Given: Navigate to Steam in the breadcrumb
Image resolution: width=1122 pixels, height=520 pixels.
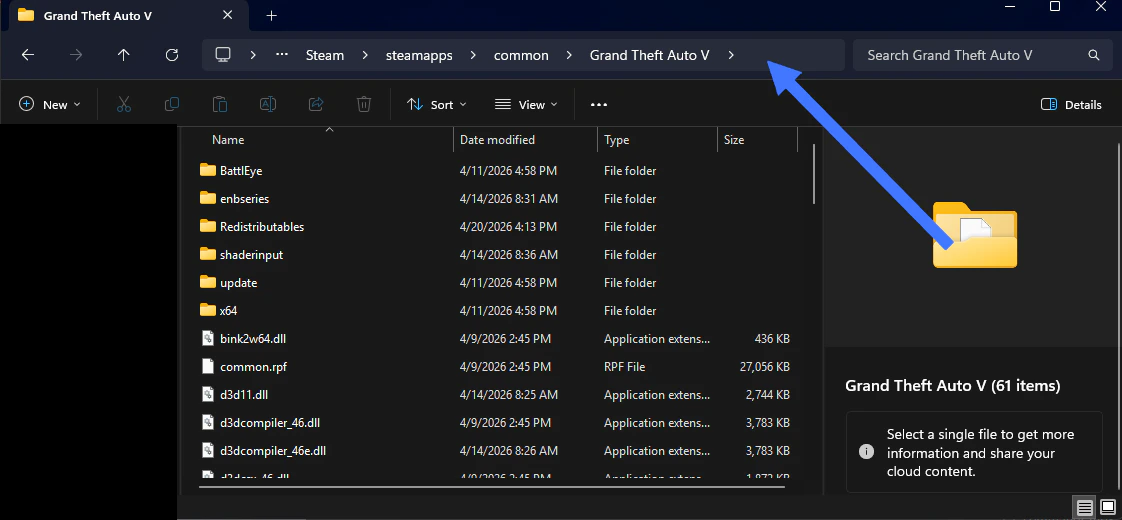Looking at the screenshot, I should coord(325,55).
